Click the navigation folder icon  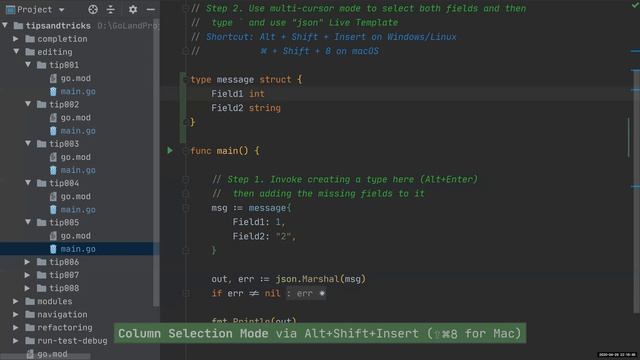(x=30, y=314)
